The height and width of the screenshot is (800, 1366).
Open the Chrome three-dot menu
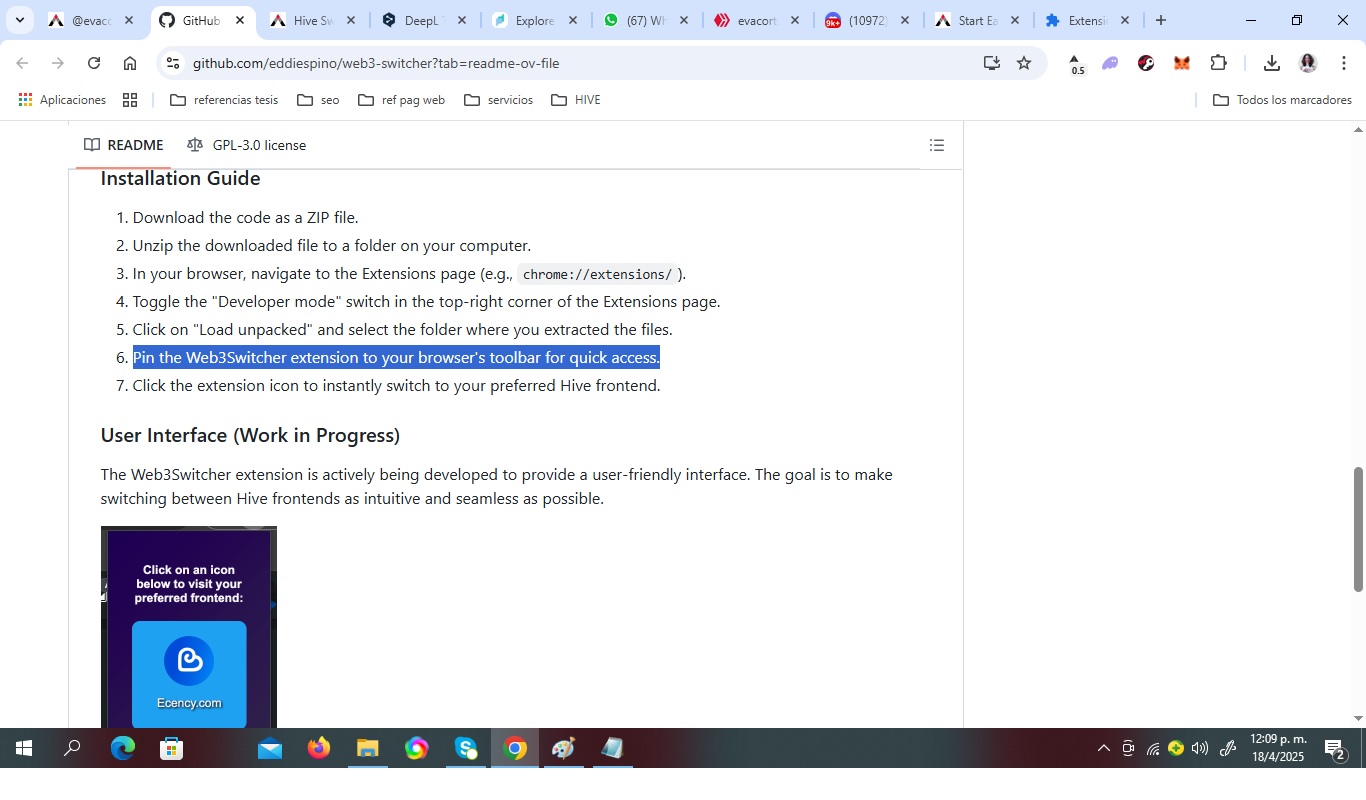(1344, 63)
